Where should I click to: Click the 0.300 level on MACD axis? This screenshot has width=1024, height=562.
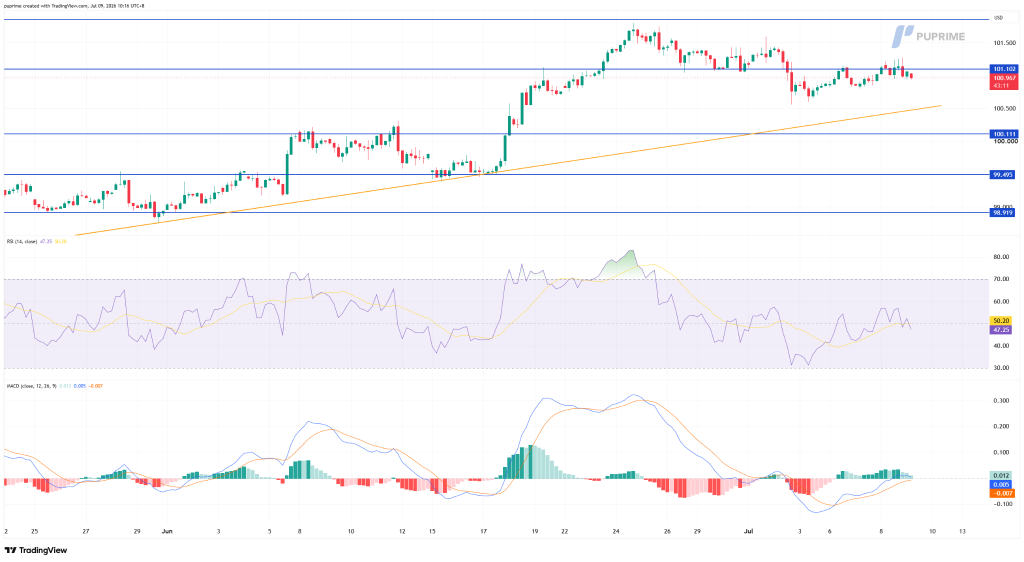pos(1001,401)
